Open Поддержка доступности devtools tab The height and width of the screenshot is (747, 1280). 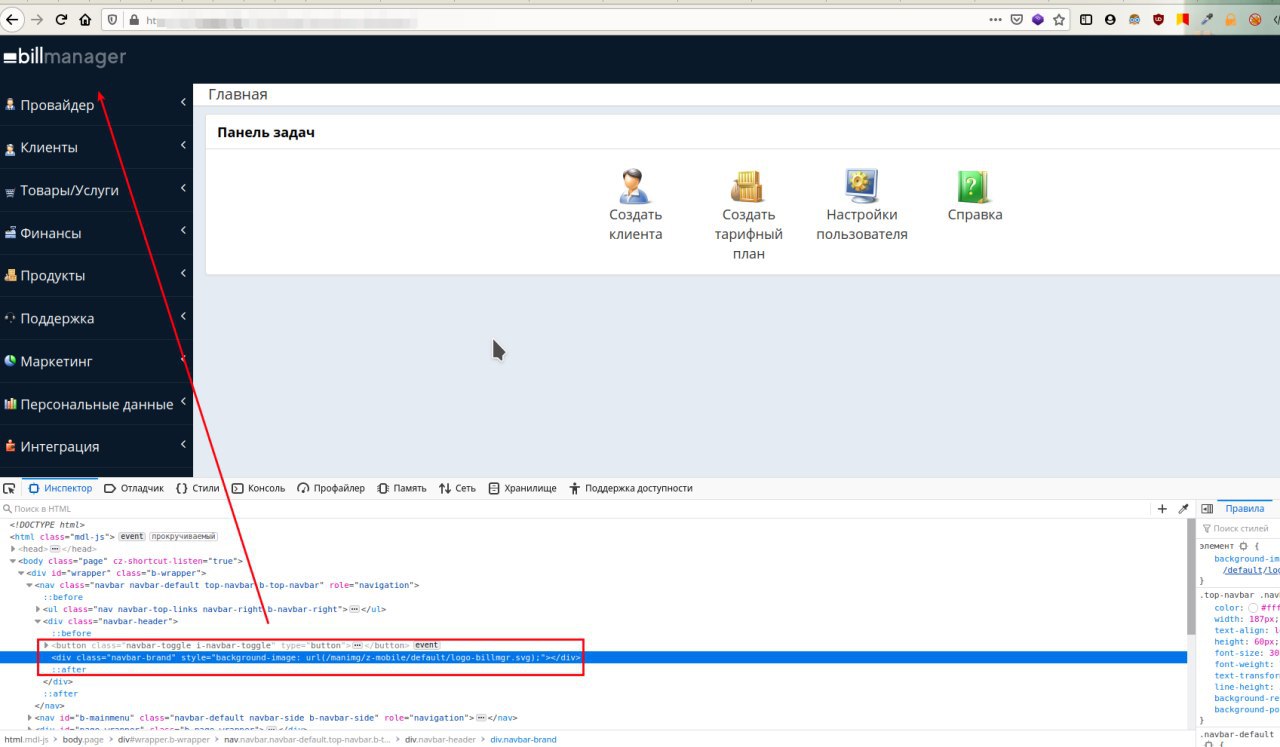pyautogui.click(x=630, y=488)
